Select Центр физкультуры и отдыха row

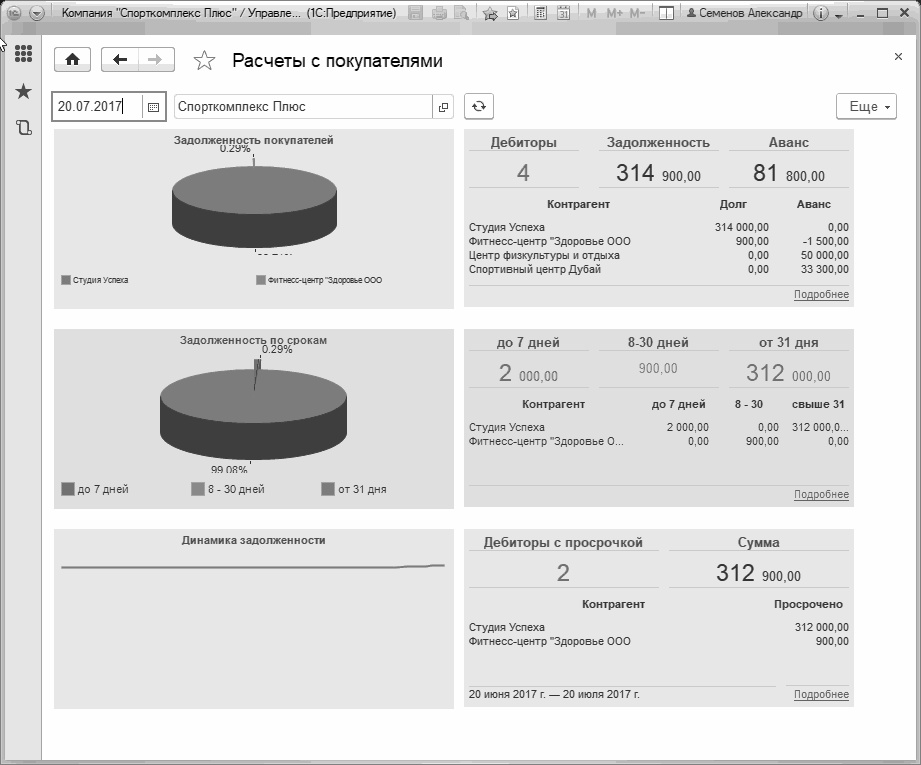coord(658,255)
